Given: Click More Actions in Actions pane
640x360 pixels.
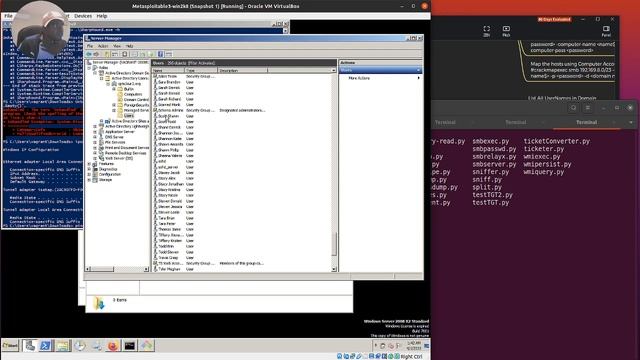Looking at the screenshot, I should pyautogui.click(x=359, y=78).
